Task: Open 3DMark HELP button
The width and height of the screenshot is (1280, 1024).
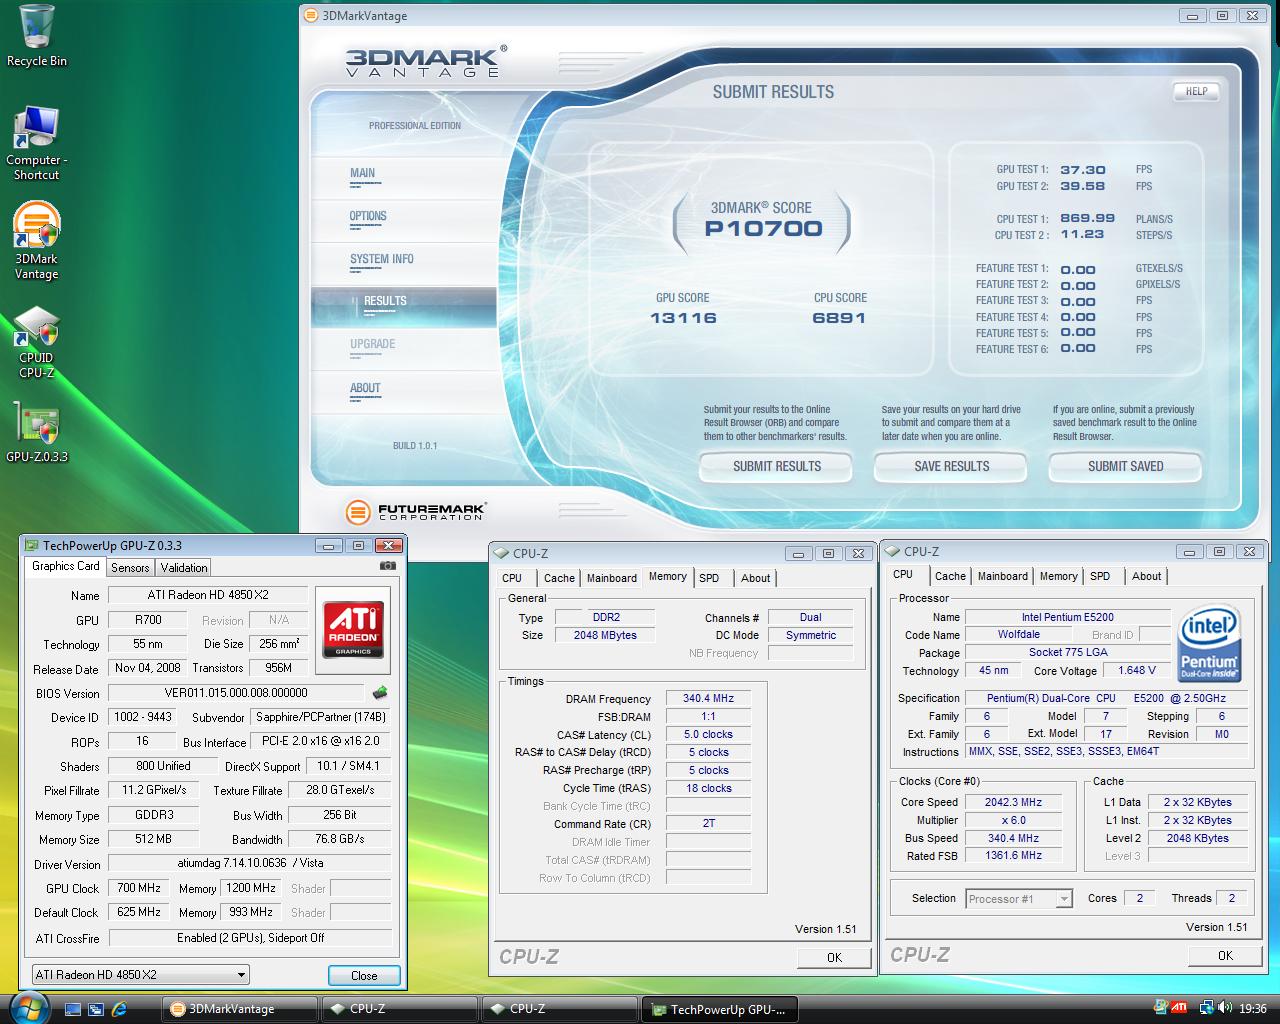Action: (x=1197, y=91)
